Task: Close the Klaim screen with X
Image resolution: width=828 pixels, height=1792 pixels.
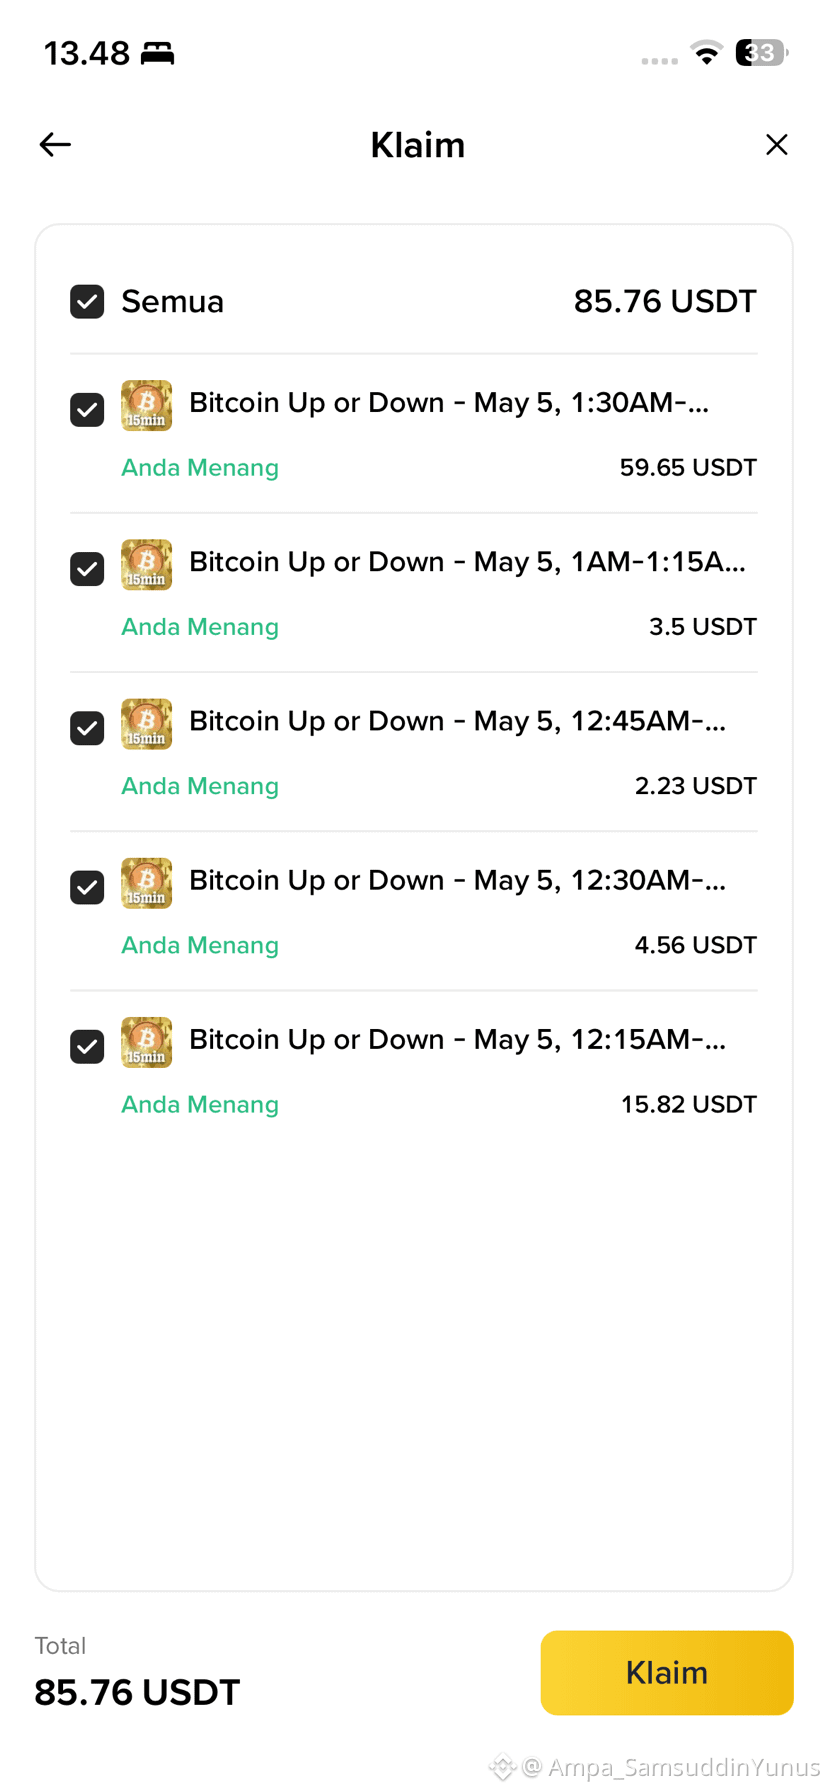Action: click(776, 145)
